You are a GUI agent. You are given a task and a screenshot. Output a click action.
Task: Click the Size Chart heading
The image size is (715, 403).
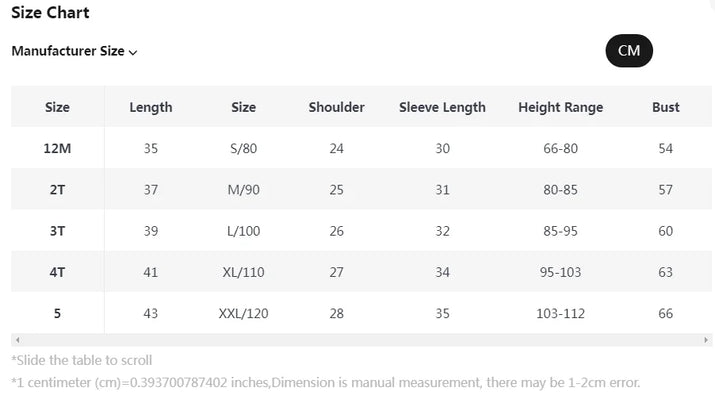(x=50, y=13)
